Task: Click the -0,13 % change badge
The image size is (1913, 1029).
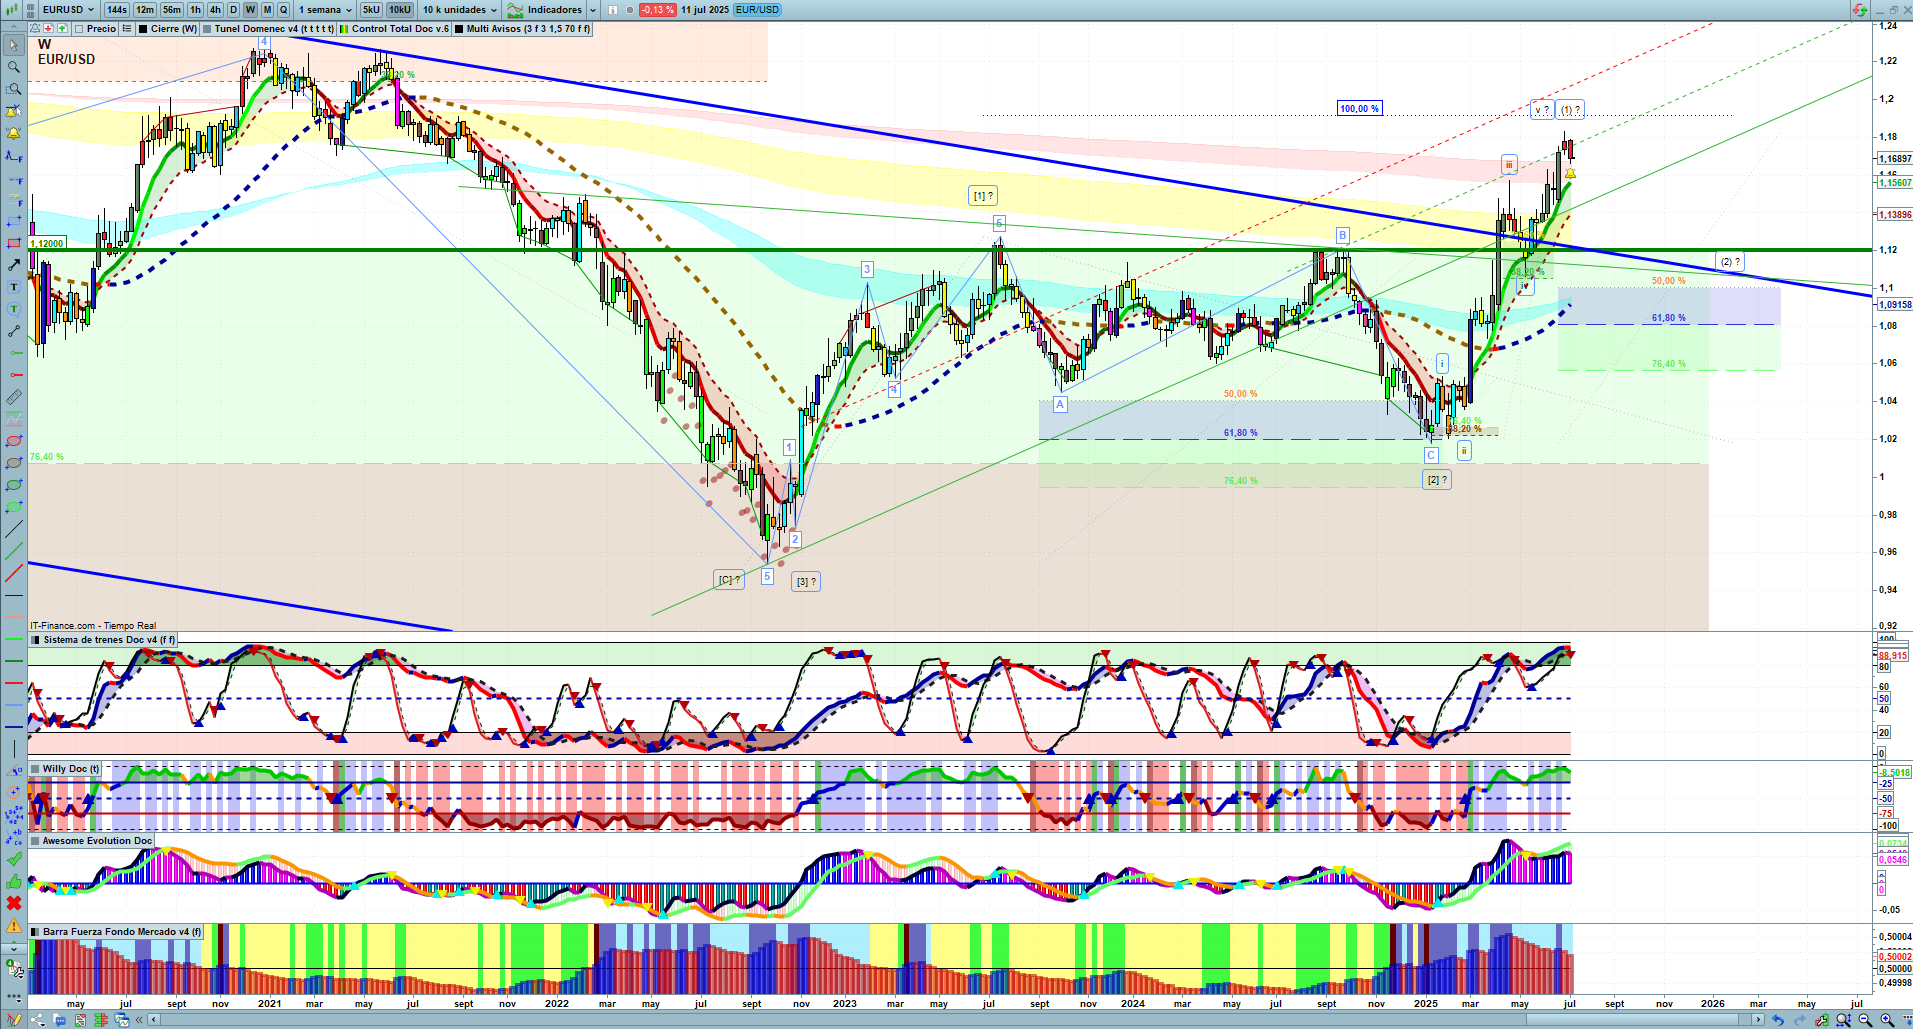Action: click(x=657, y=10)
